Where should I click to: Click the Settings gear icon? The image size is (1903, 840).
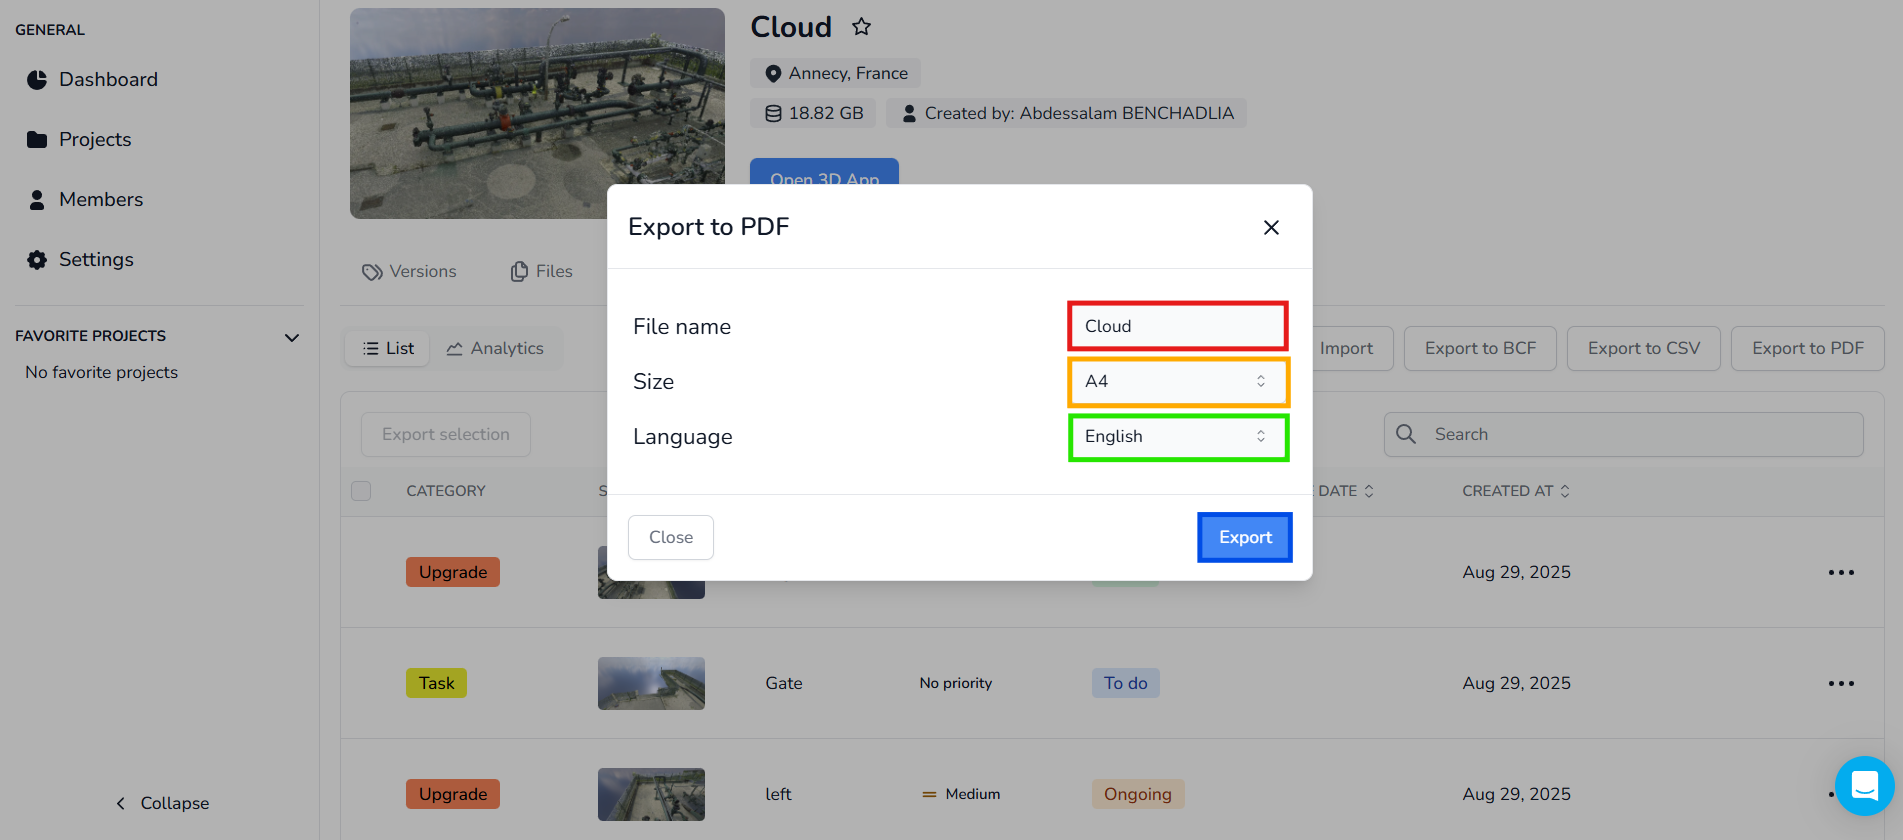[x=37, y=260]
